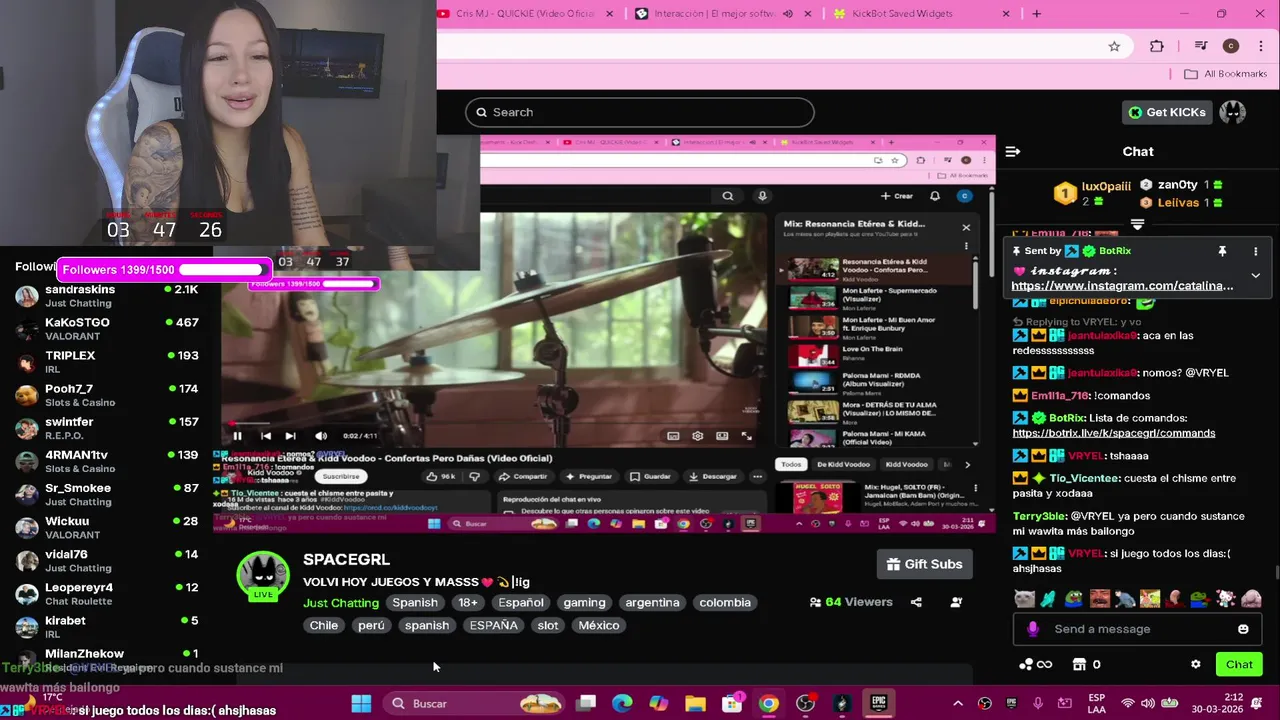
Task: Select the 18+ tag
Action: [468, 603]
